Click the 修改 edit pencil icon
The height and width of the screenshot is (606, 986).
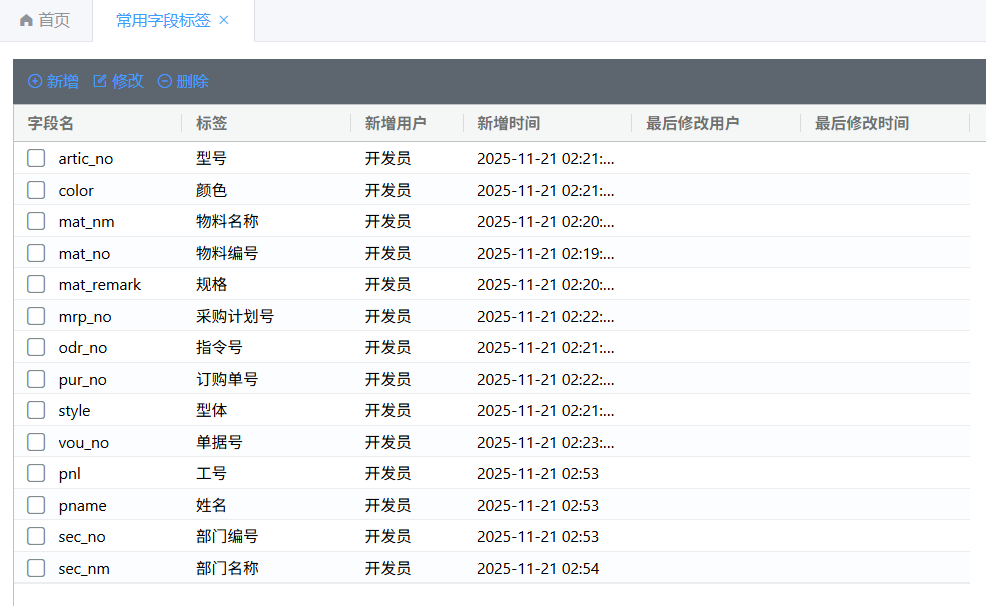tap(100, 82)
